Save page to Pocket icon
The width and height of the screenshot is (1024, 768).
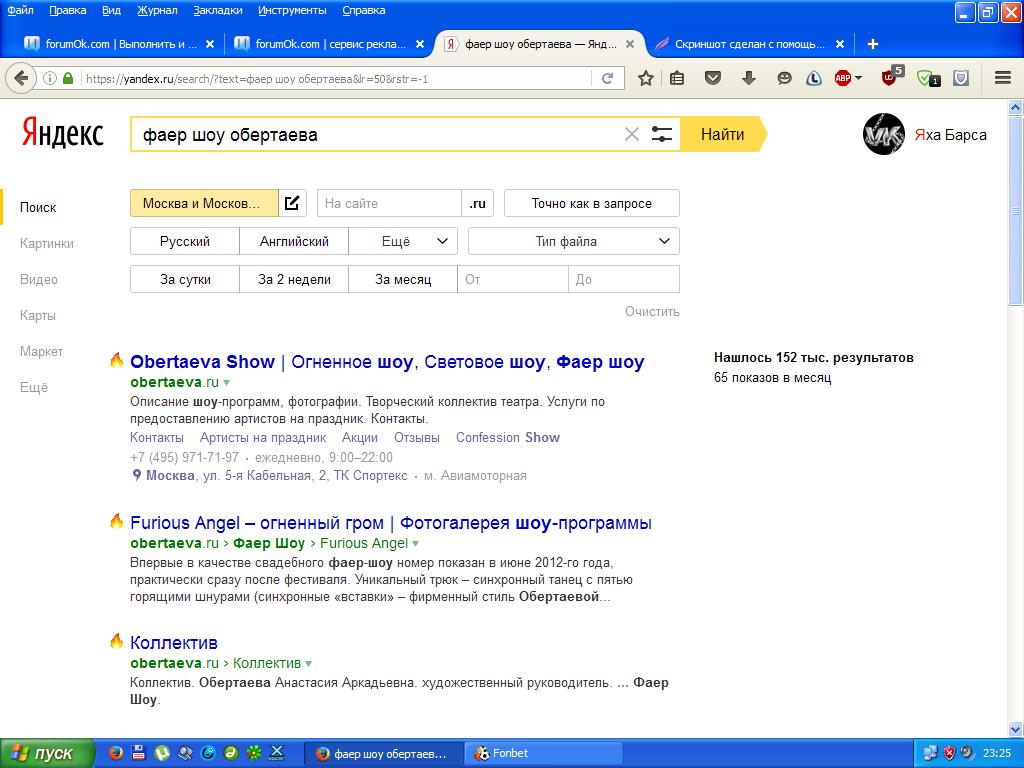click(x=712, y=78)
